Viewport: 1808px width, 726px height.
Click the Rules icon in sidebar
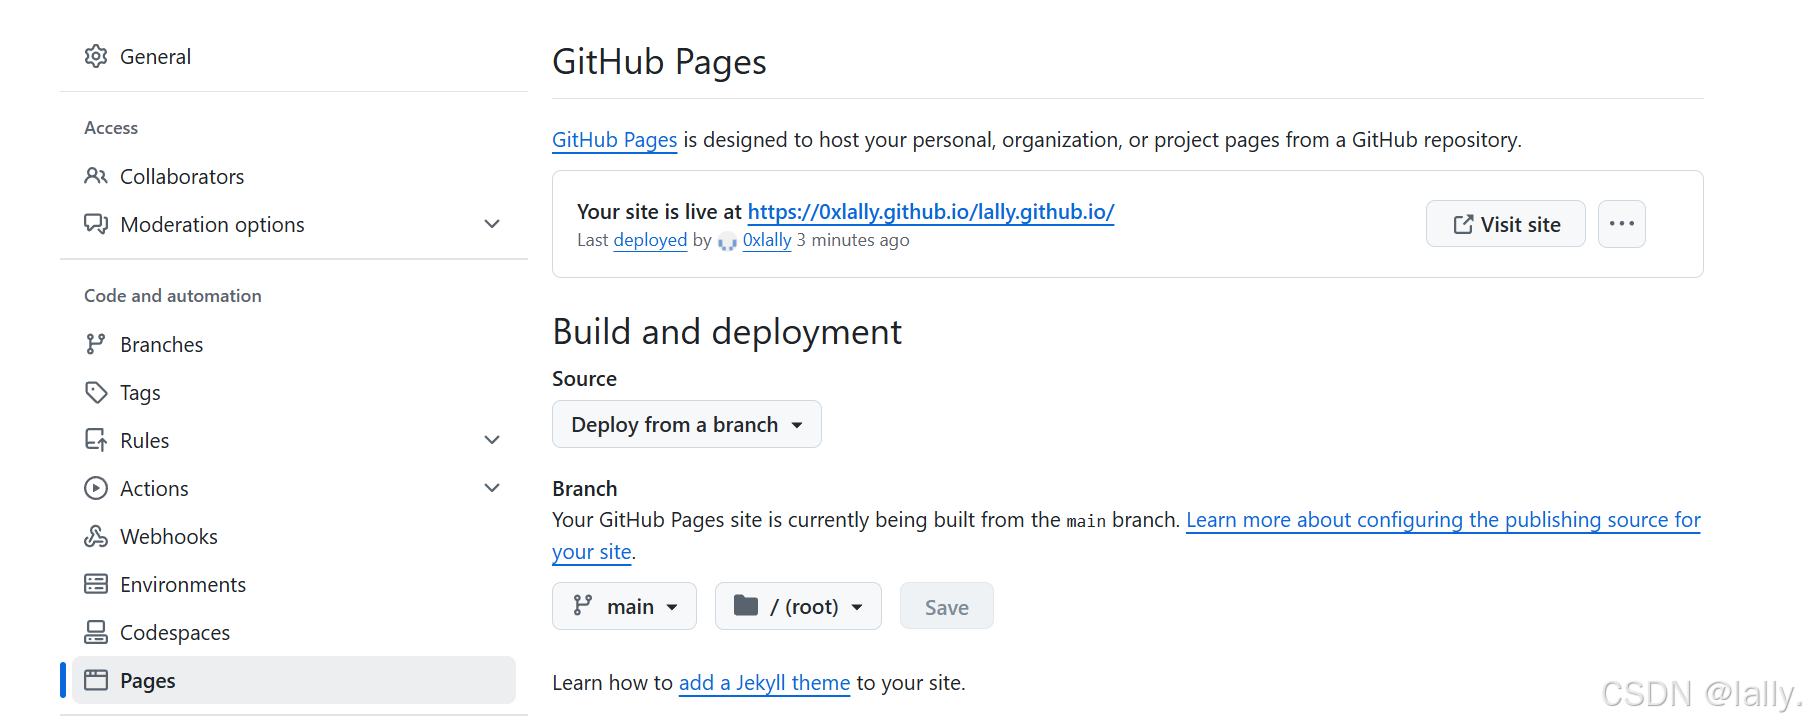pyautogui.click(x=96, y=440)
